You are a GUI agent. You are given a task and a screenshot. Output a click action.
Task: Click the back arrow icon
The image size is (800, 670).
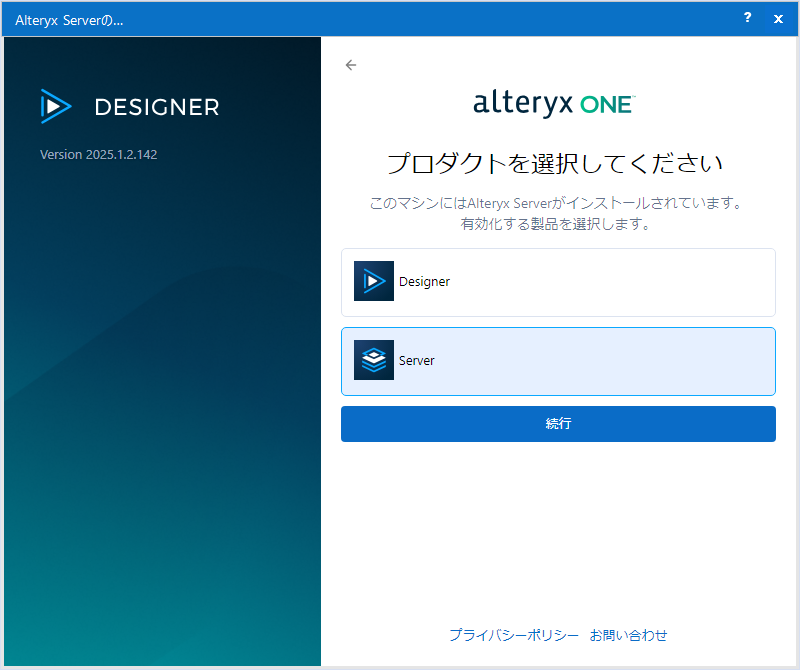coord(350,65)
